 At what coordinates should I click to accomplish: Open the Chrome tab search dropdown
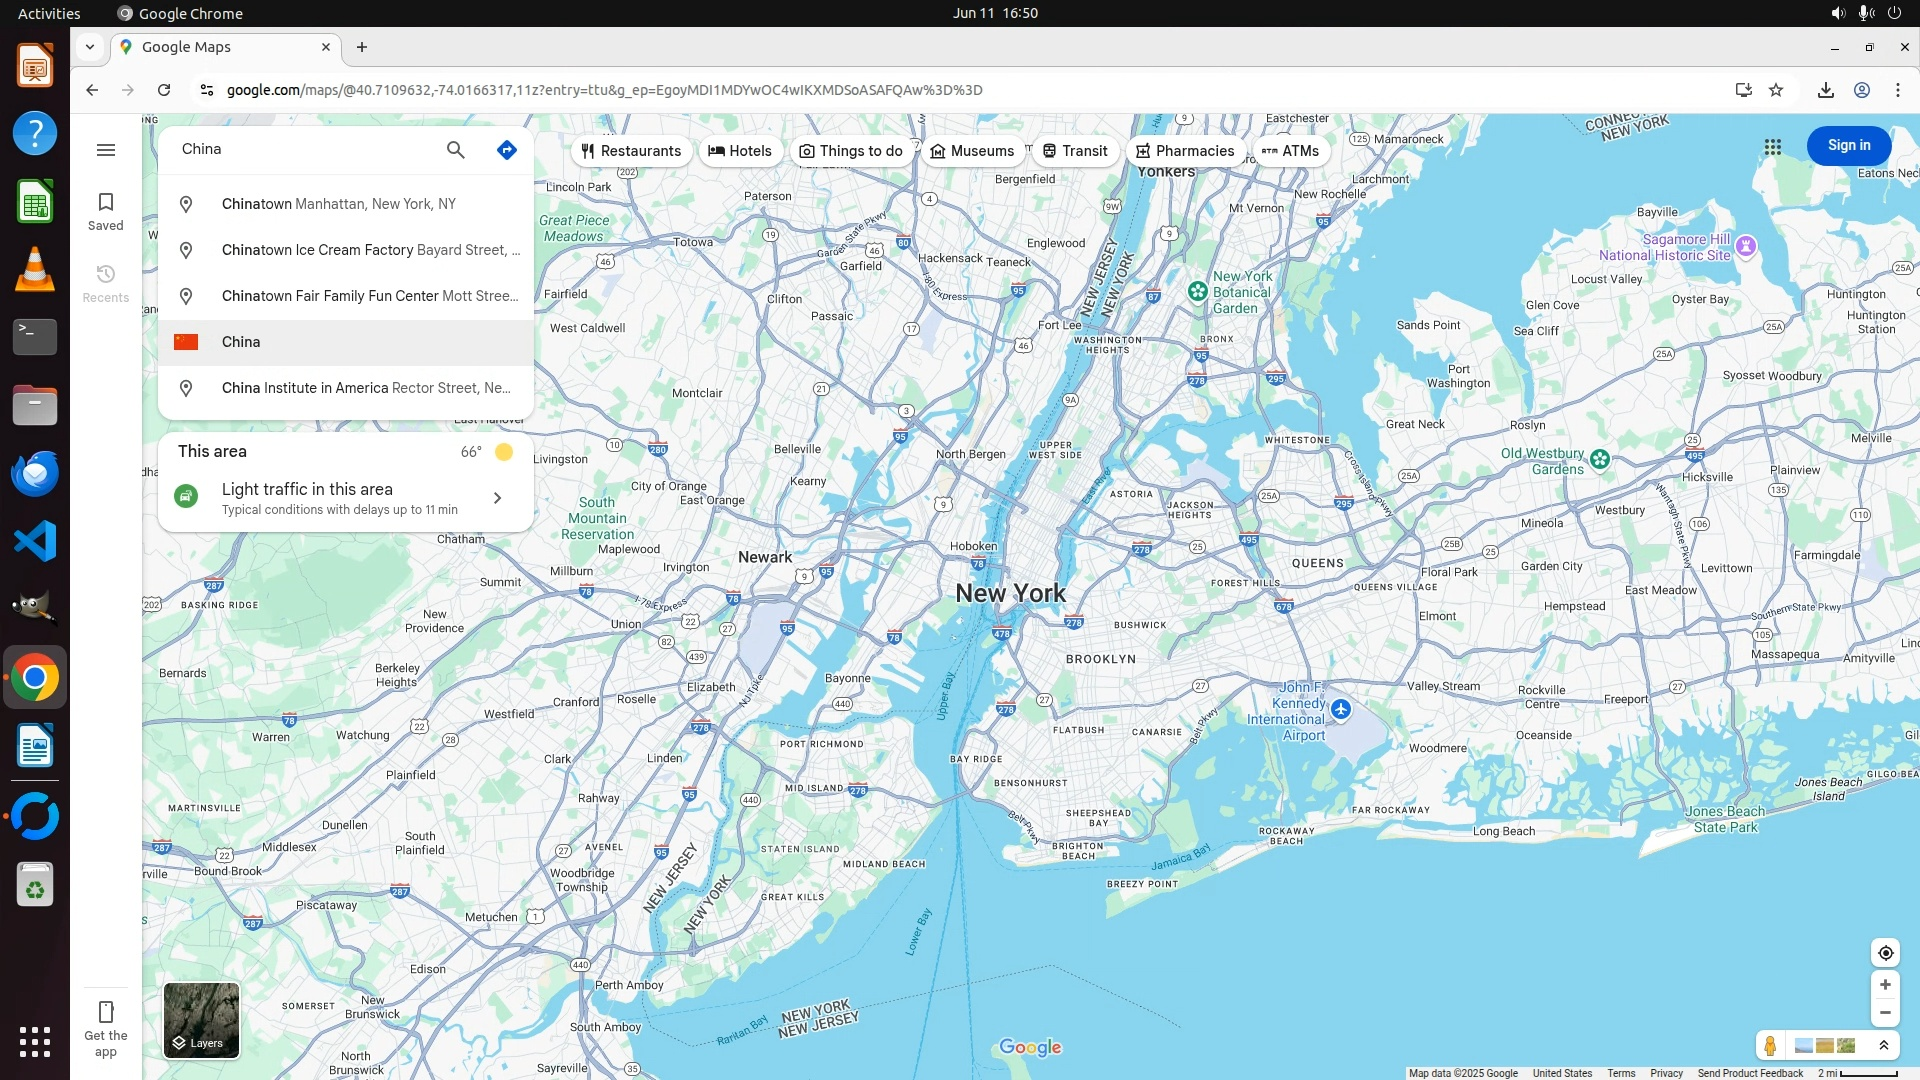(90, 47)
